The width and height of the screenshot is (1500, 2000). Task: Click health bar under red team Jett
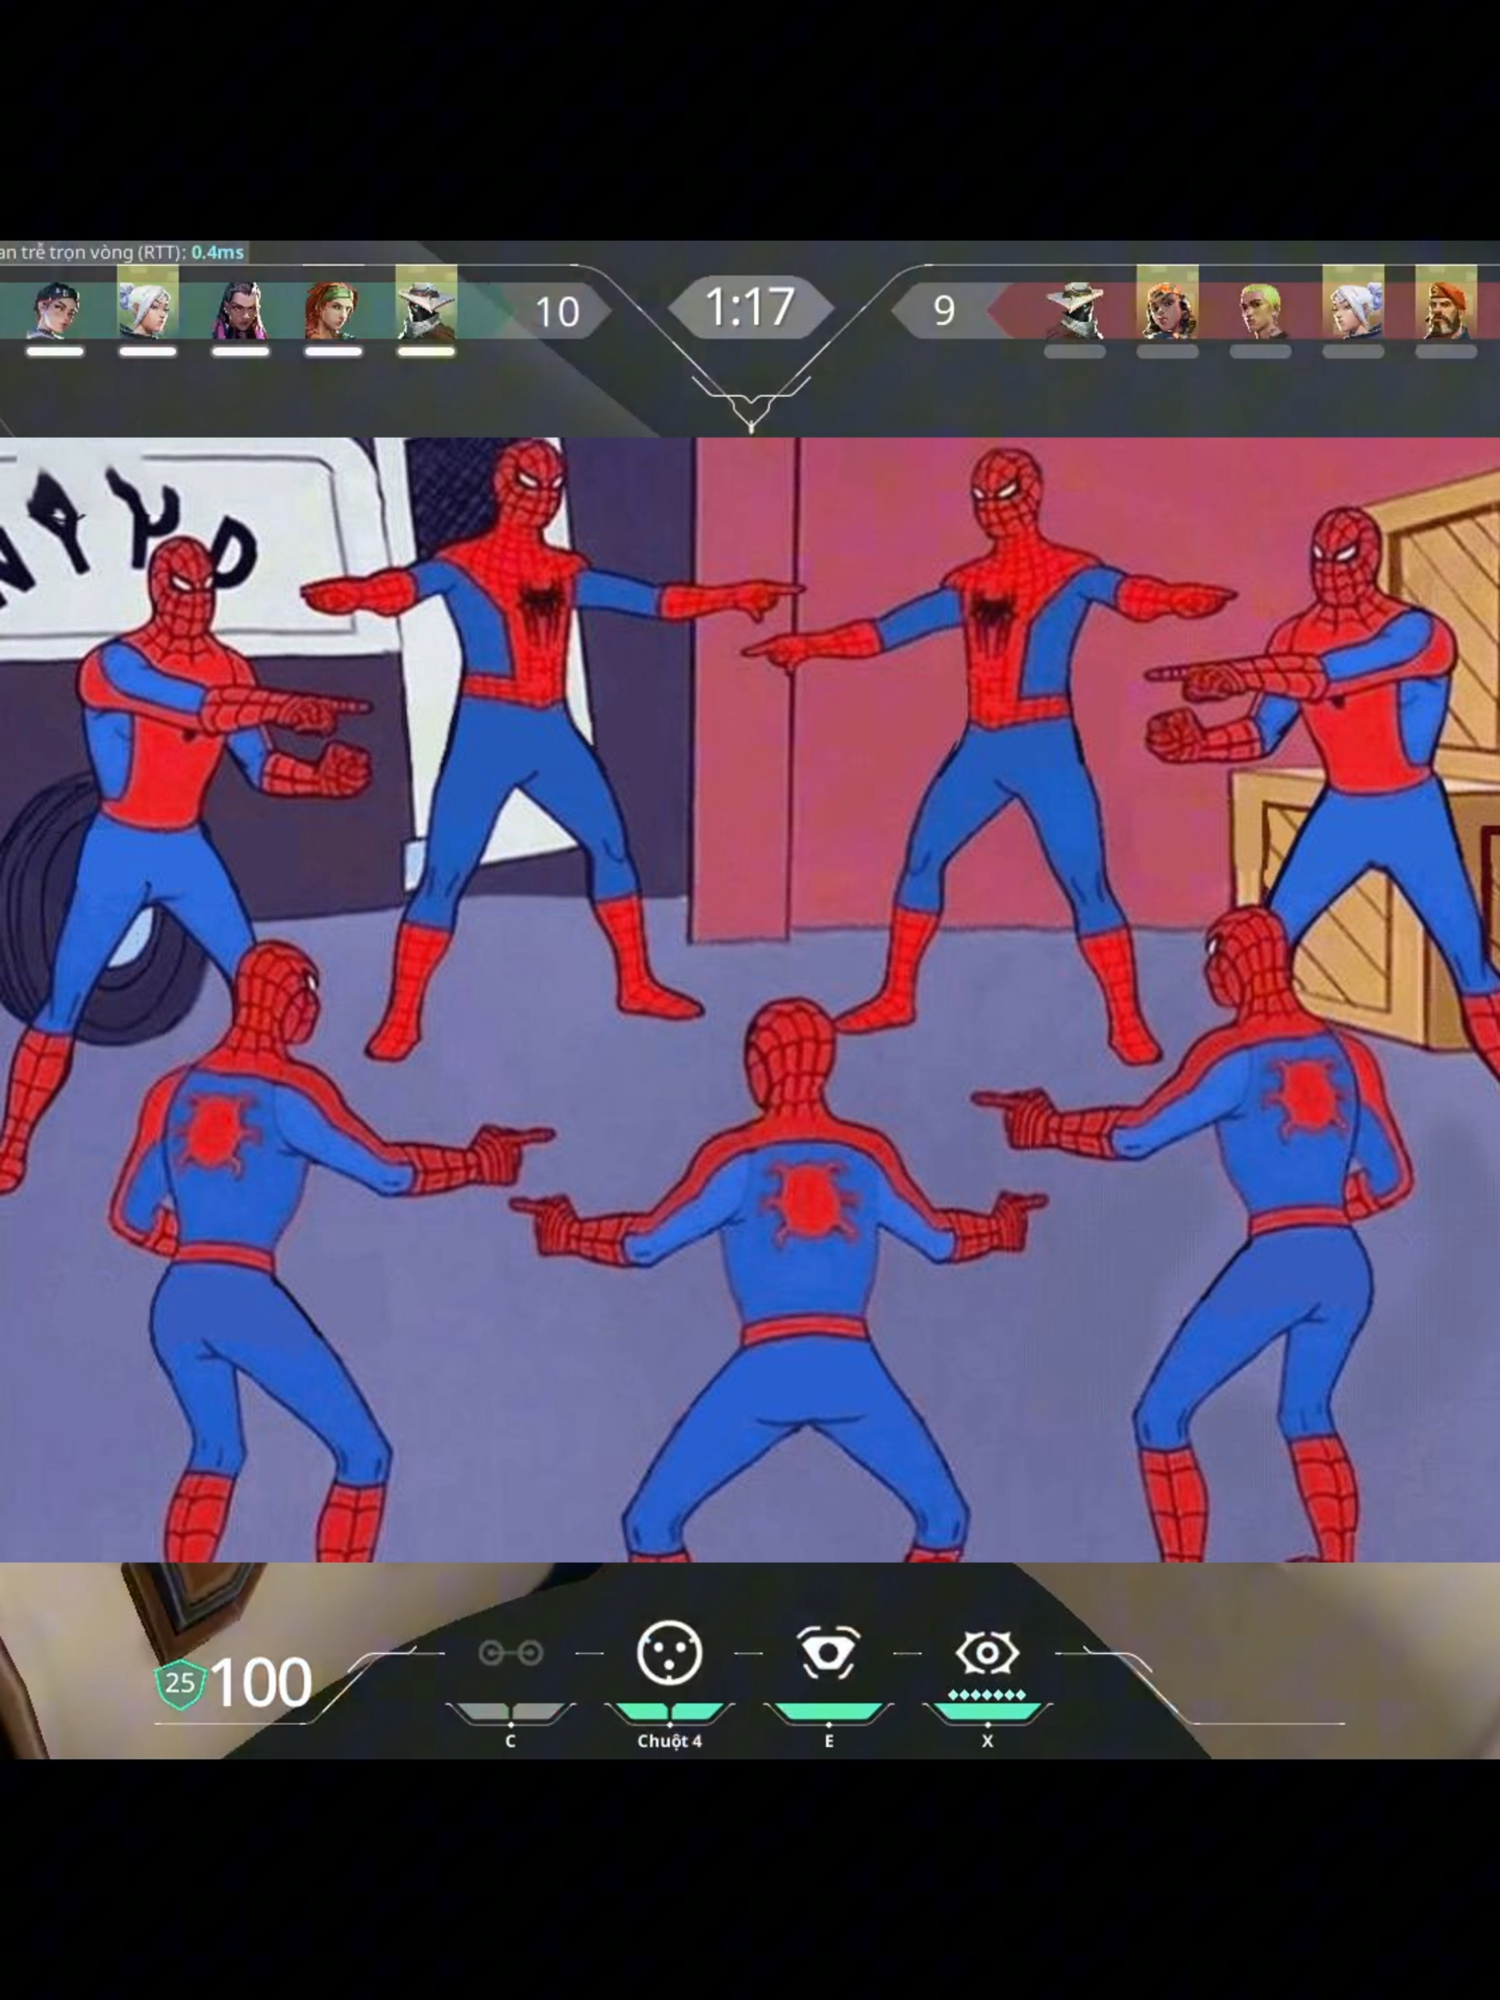point(1353,351)
